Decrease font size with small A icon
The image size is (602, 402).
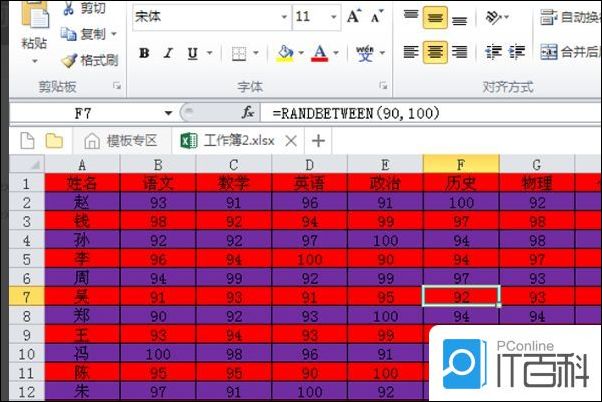[377, 17]
